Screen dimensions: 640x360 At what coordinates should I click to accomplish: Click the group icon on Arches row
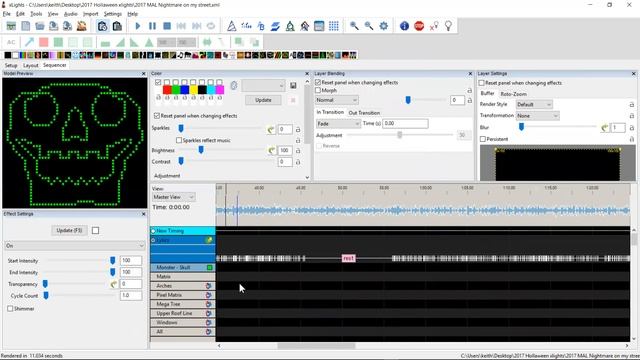click(208, 286)
